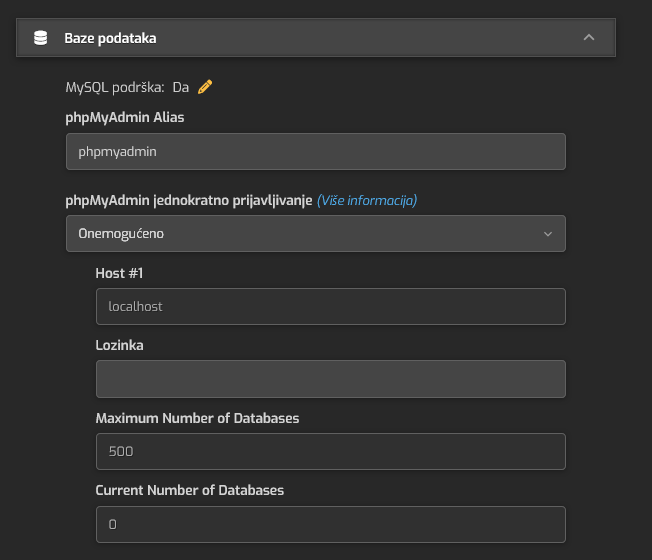Click the Da value next to MySQL podrška
The width and height of the screenshot is (652, 560).
pos(181,87)
